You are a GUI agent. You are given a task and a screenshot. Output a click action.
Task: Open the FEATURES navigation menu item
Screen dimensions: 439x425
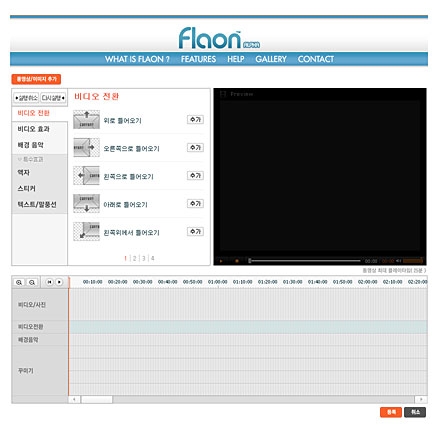pyautogui.click(x=198, y=59)
